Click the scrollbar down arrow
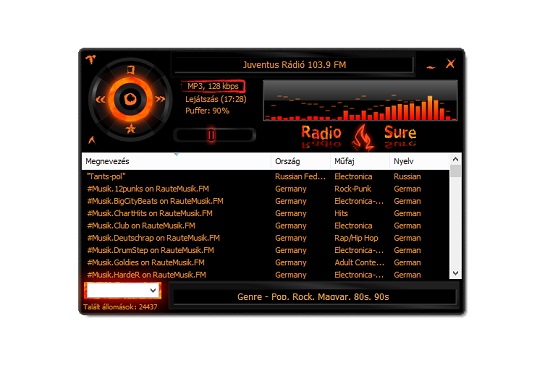This screenshot has height=373, width=550. point(455,273)
